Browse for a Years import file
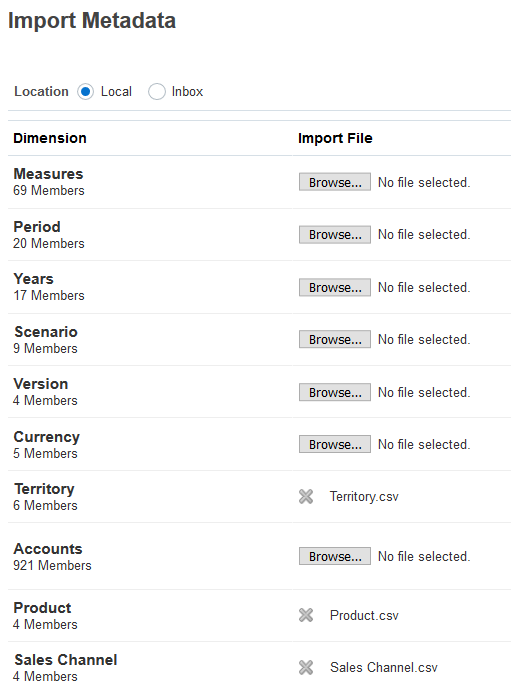 point(335,287)
